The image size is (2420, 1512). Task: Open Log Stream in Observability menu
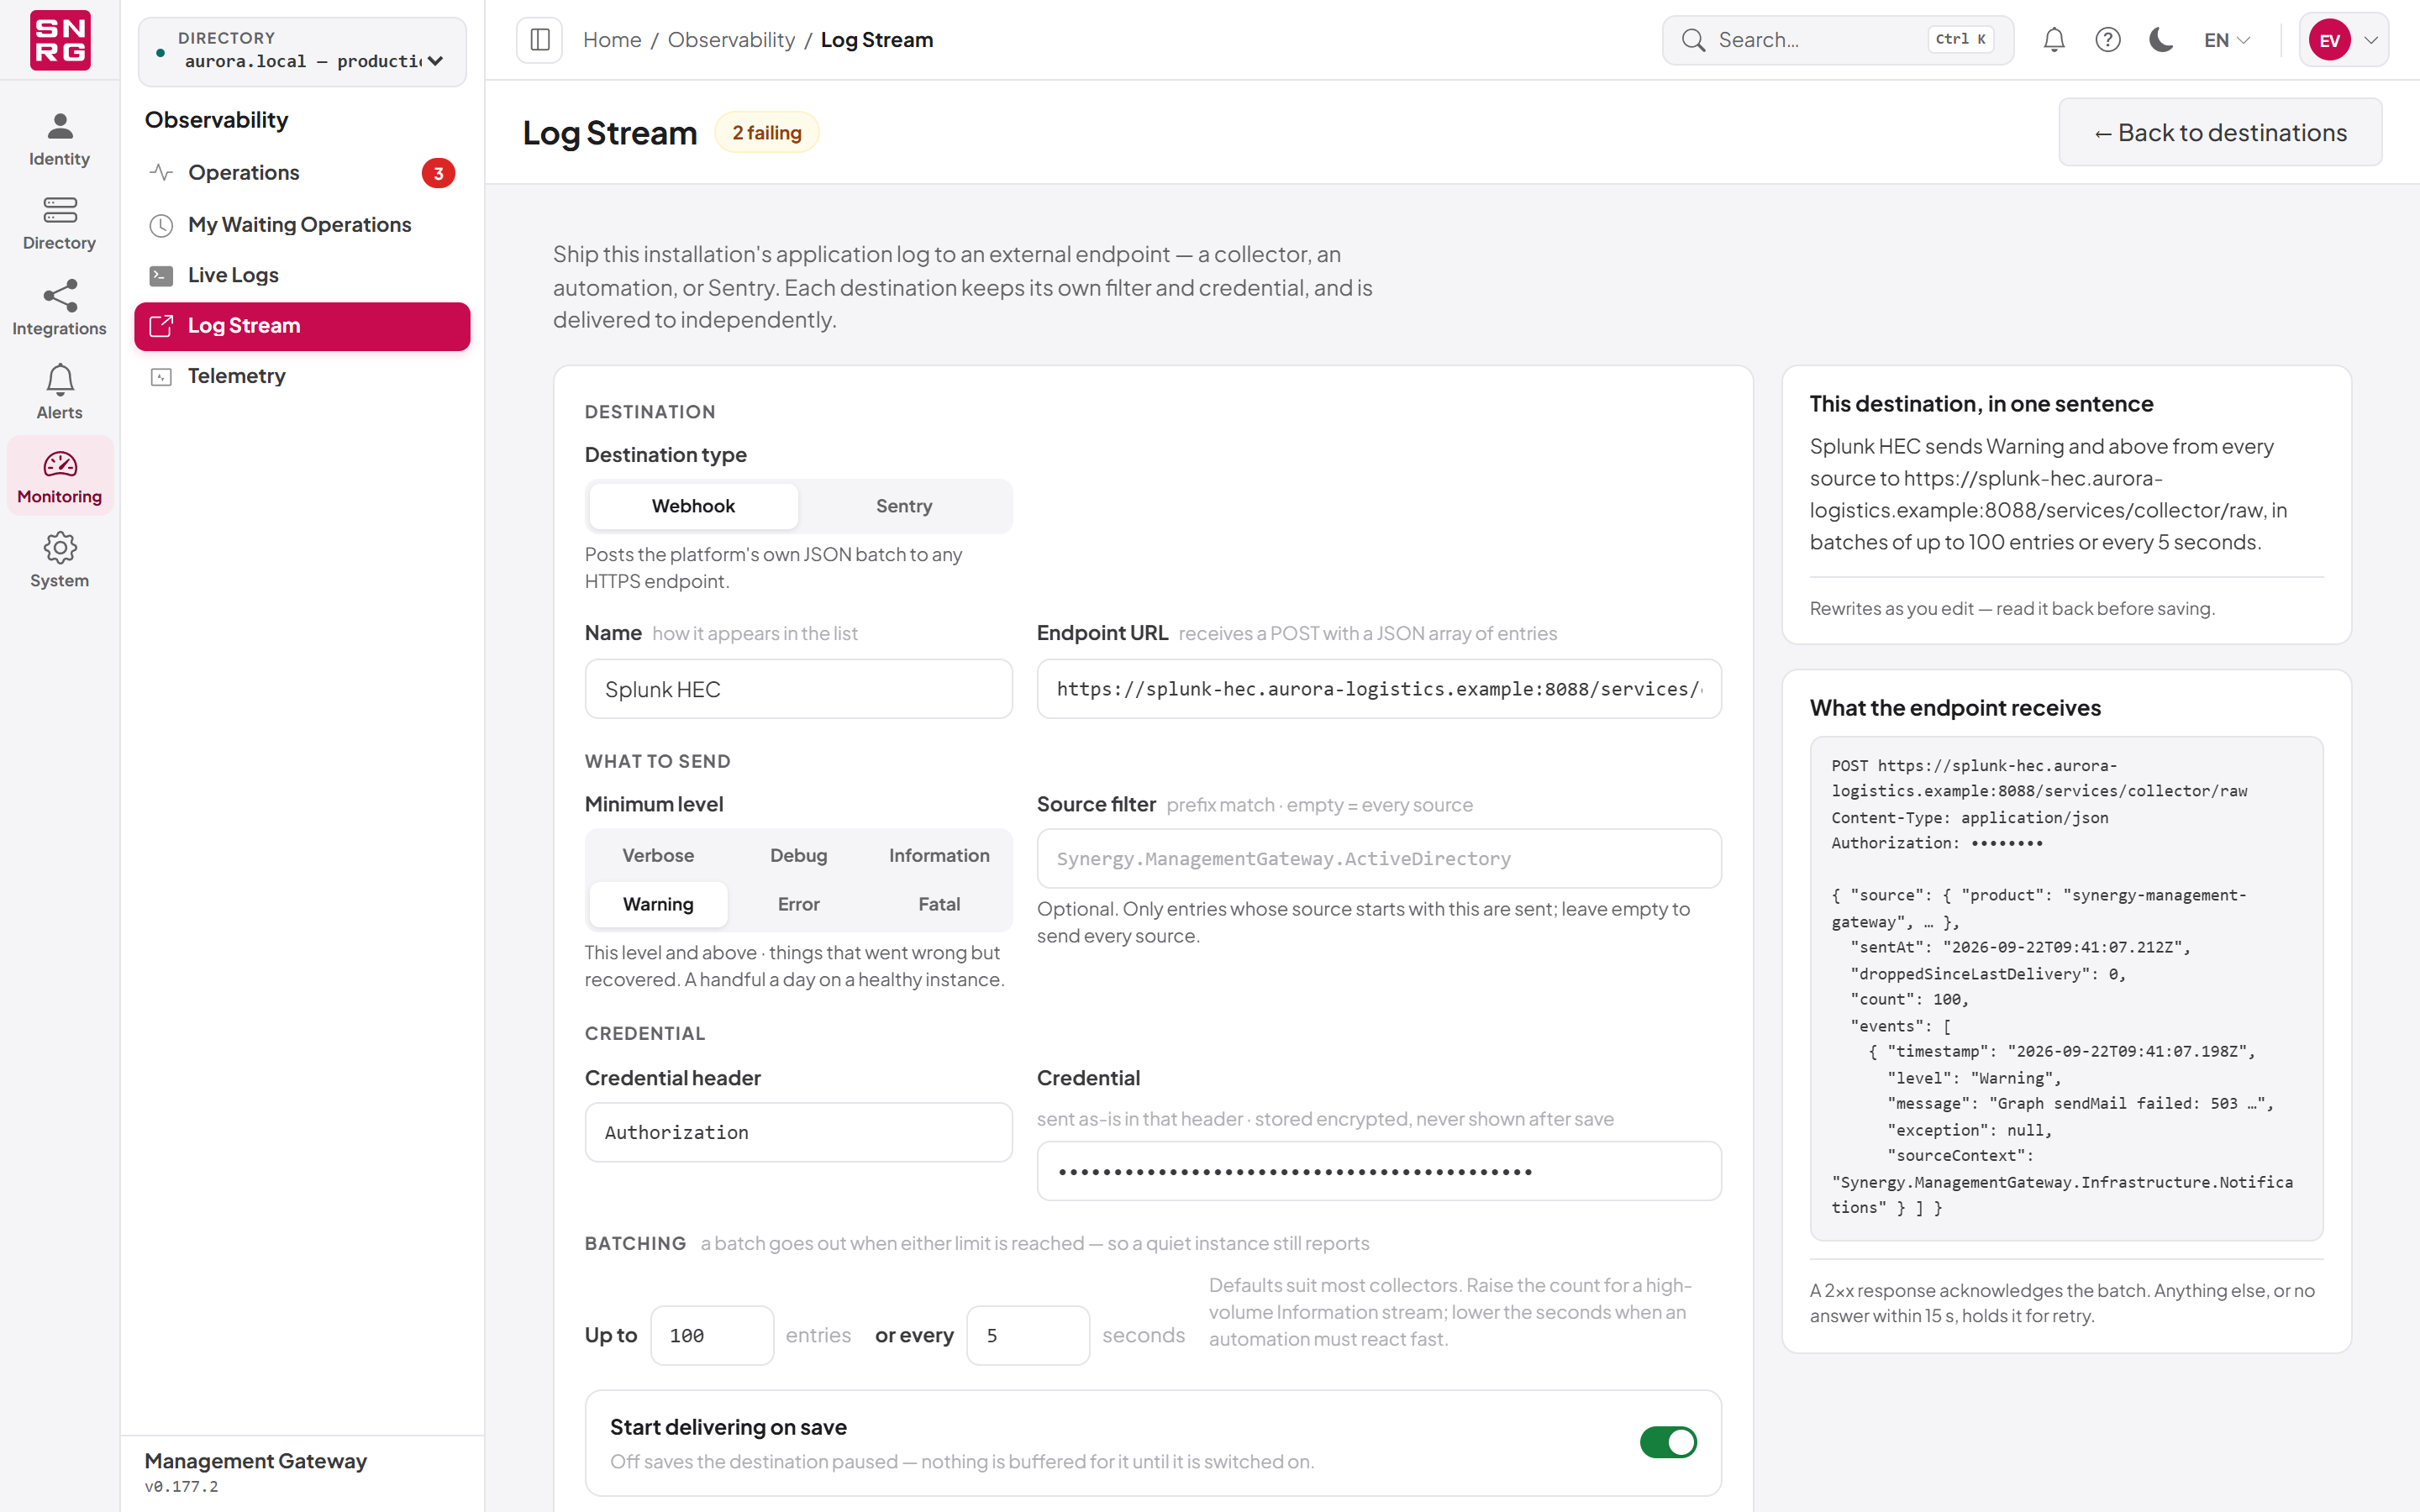302,326
